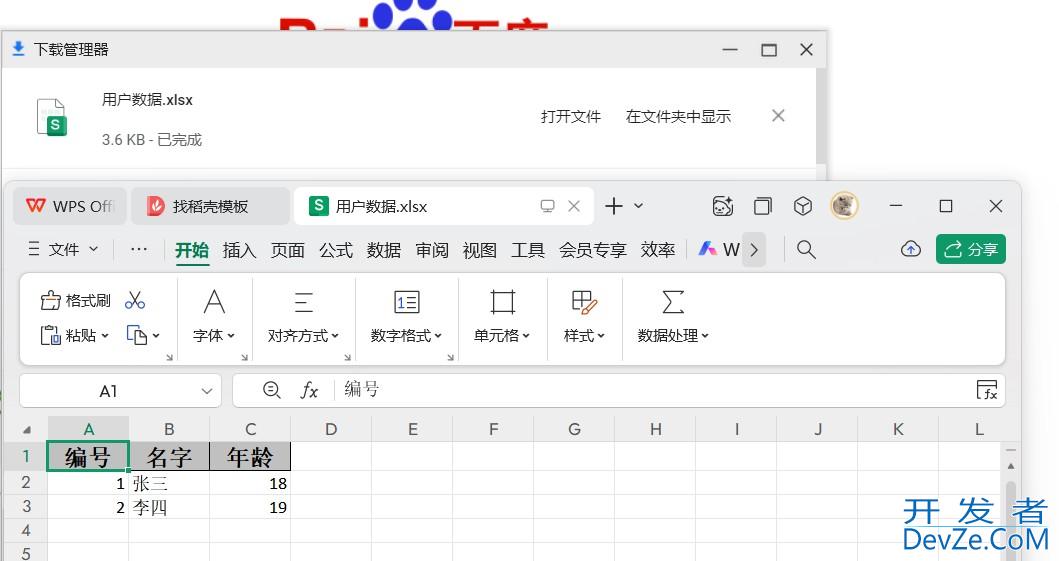Open the 公式 ribbon tab

pos(336,250)
